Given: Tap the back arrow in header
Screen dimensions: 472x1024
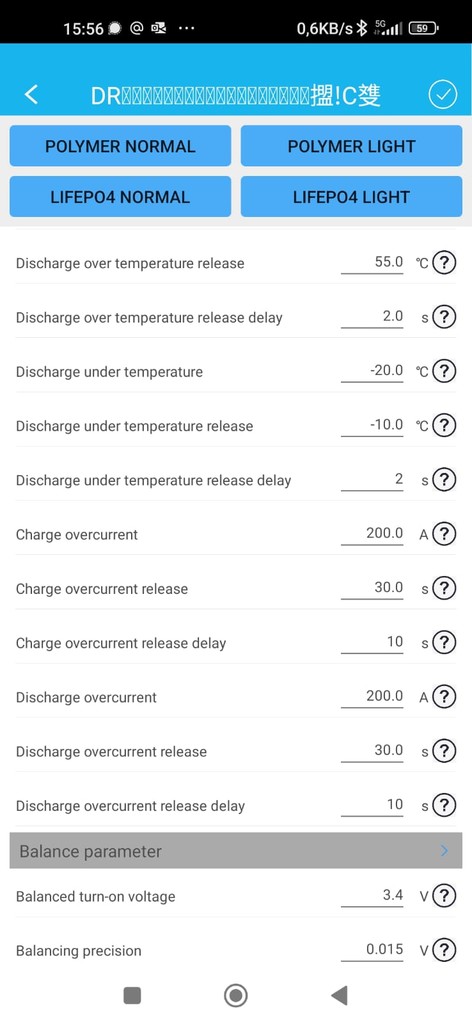Looking at the screenshot, I should [31, 95].
